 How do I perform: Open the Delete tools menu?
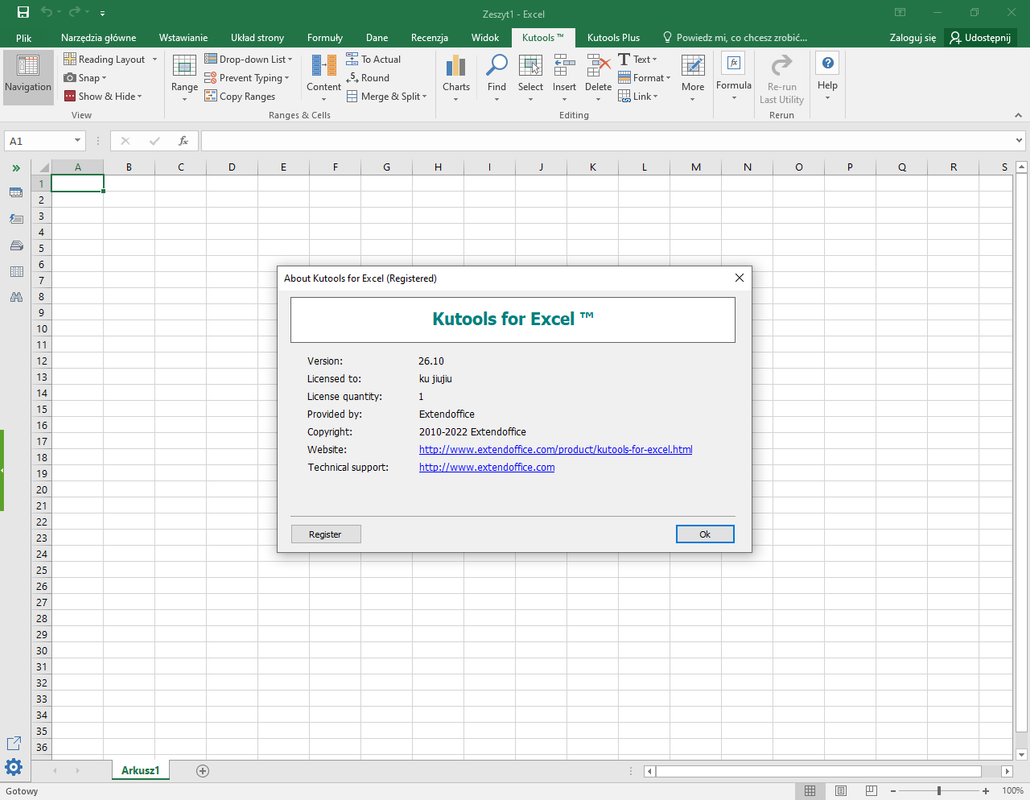598,78
